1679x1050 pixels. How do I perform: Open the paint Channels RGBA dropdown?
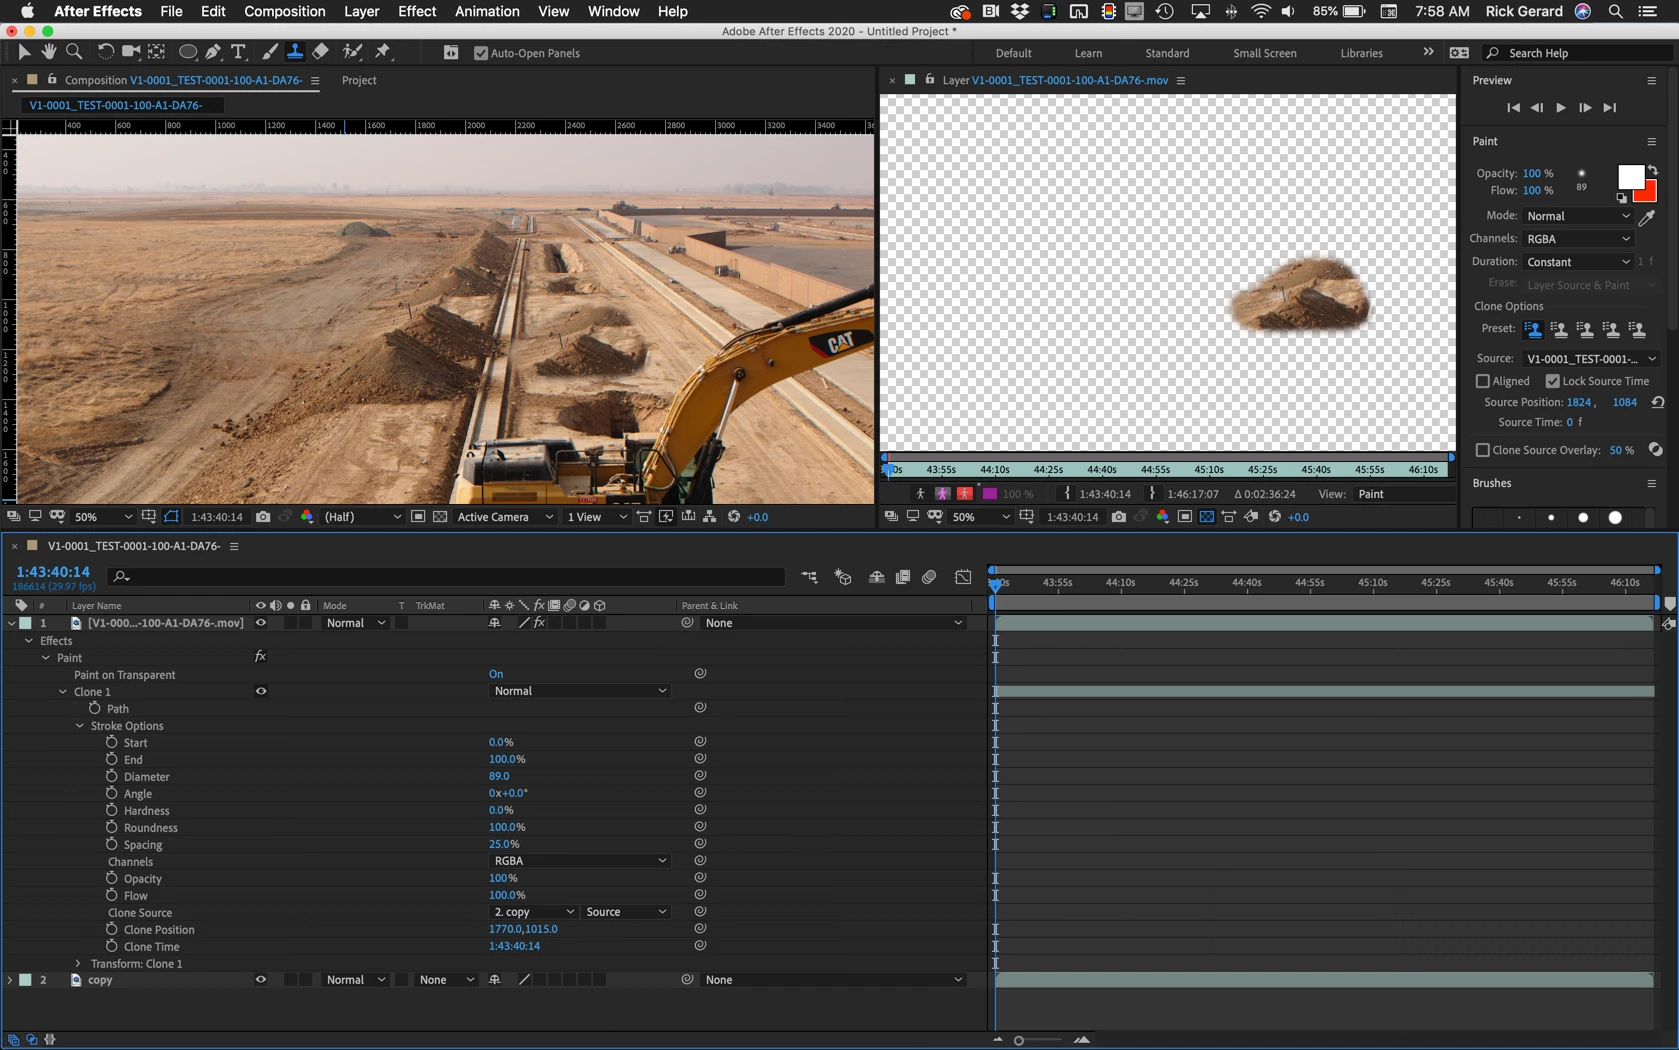coord(1577,239)
